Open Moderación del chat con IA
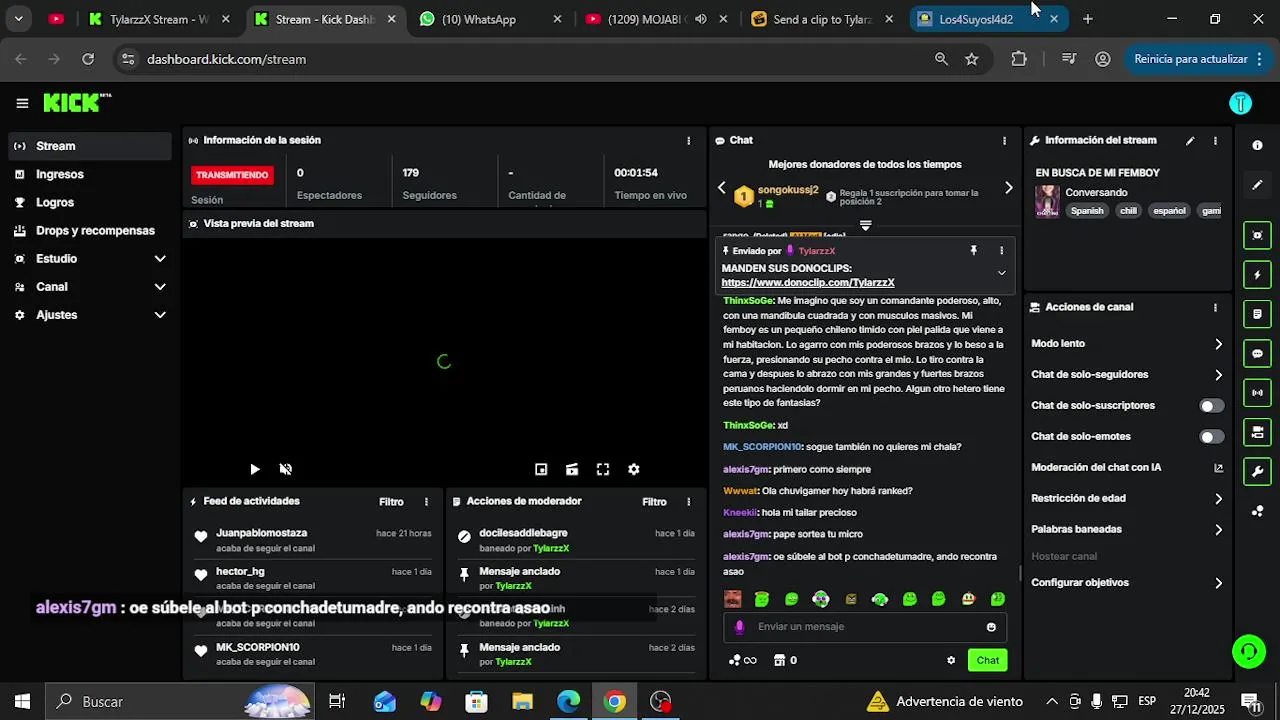 1127,468
